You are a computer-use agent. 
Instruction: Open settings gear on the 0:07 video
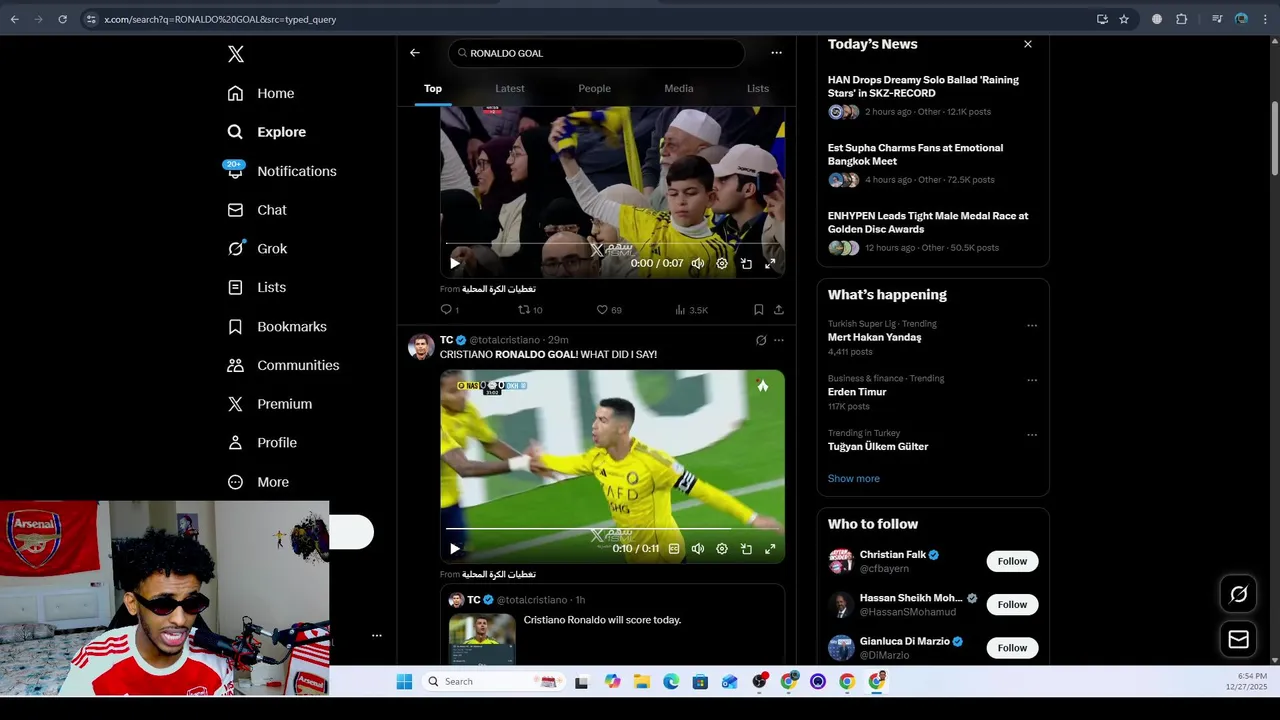[x=722, y=264]
